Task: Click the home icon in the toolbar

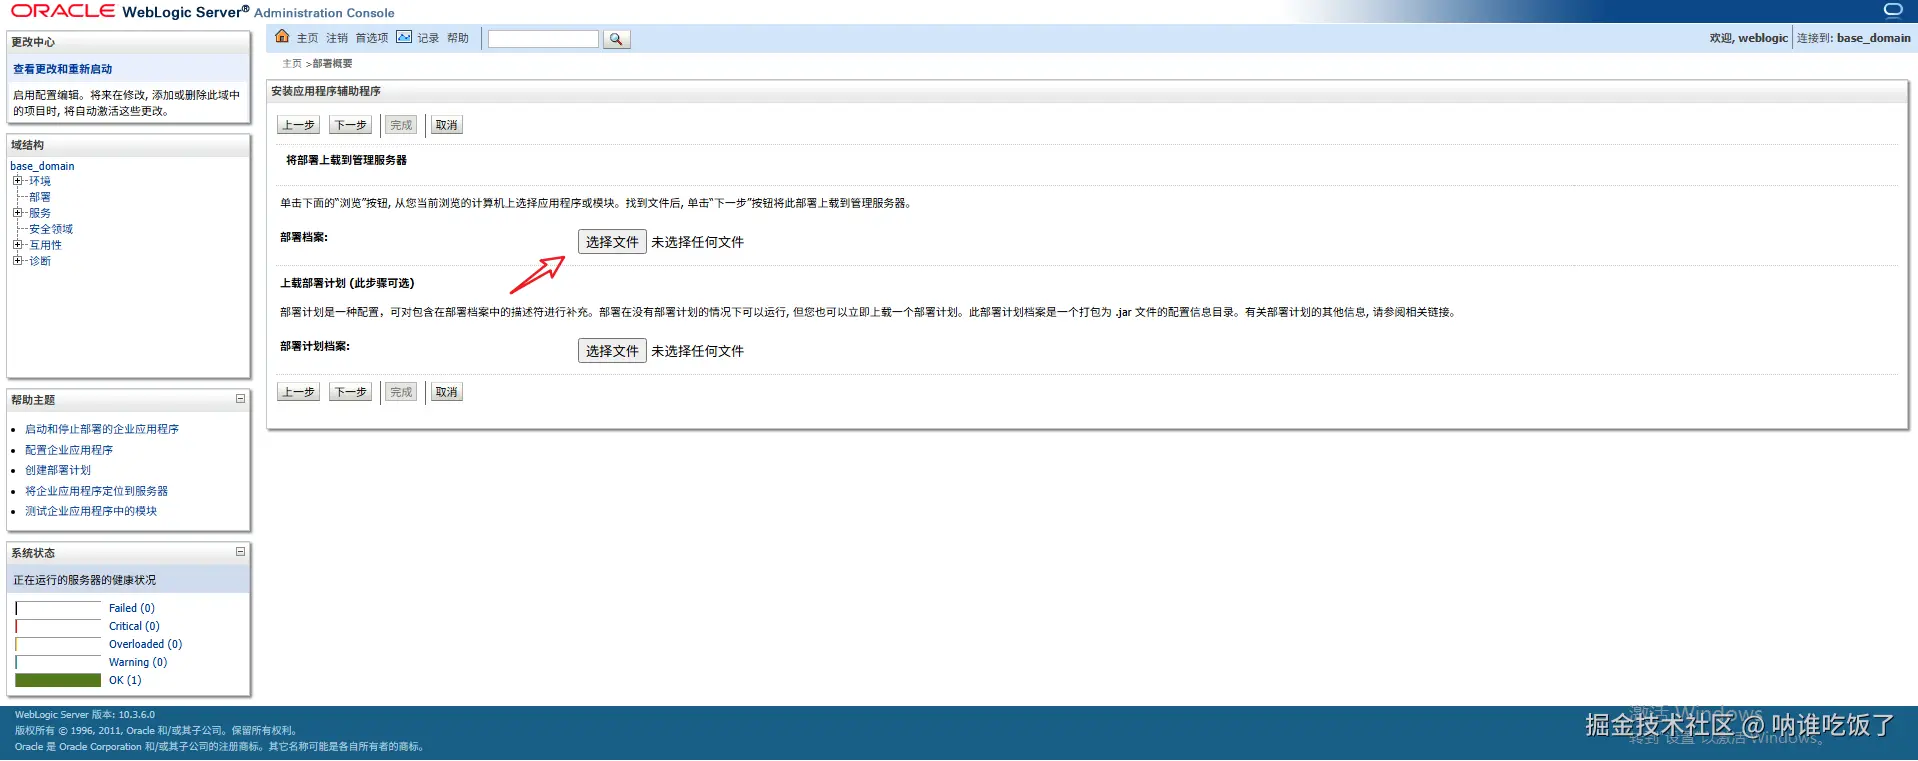Action: [x=282, y=37]
